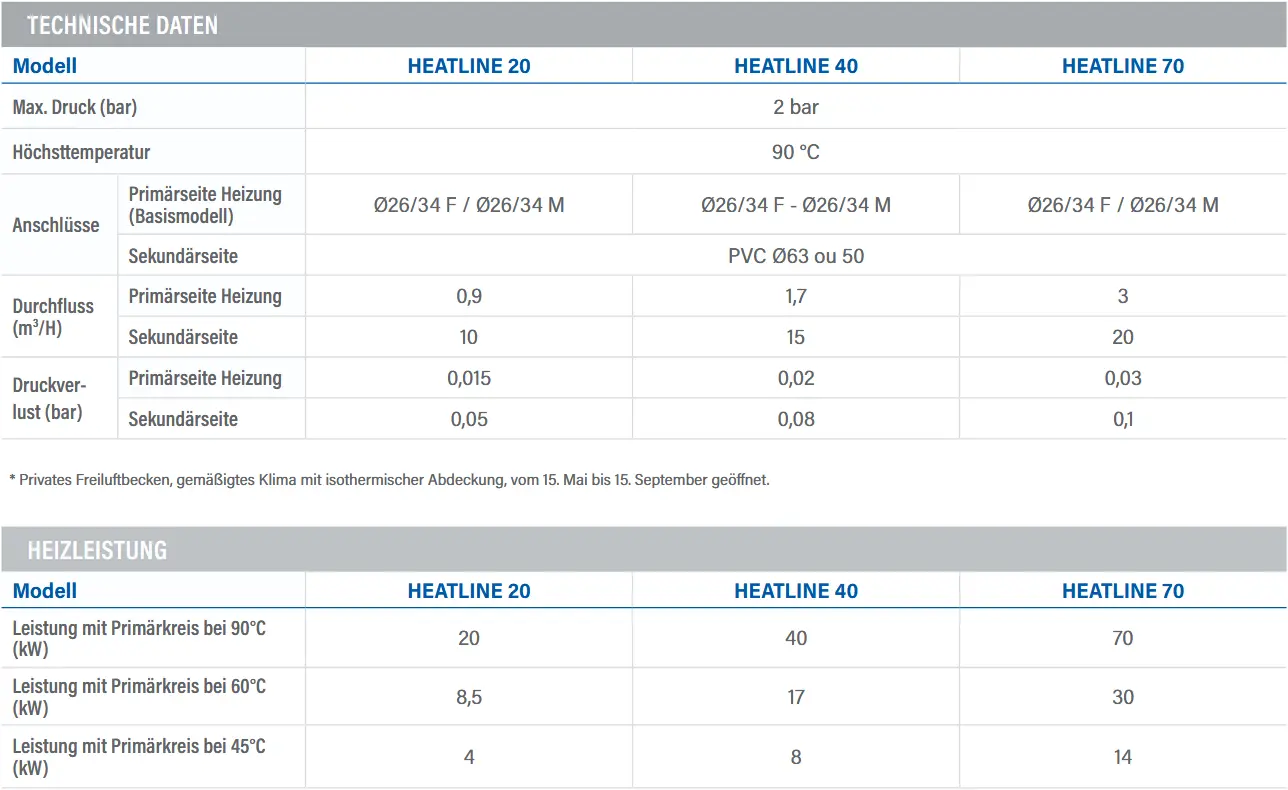Click 'Primärseite Heizung' label in Druckverlust rows
This screenshot has width=1288, height=790.
(x=205, y=378)
